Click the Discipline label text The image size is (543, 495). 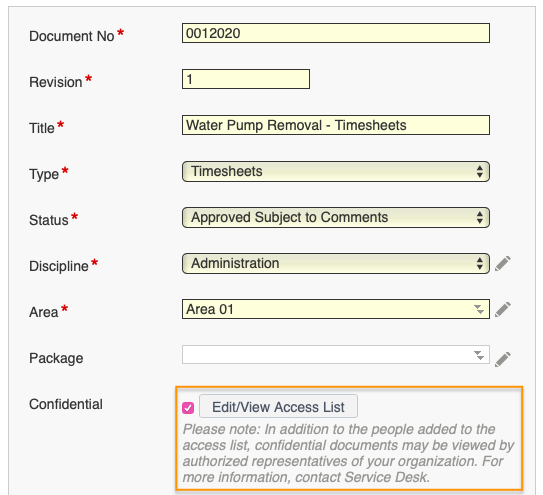tap(59, 266)
